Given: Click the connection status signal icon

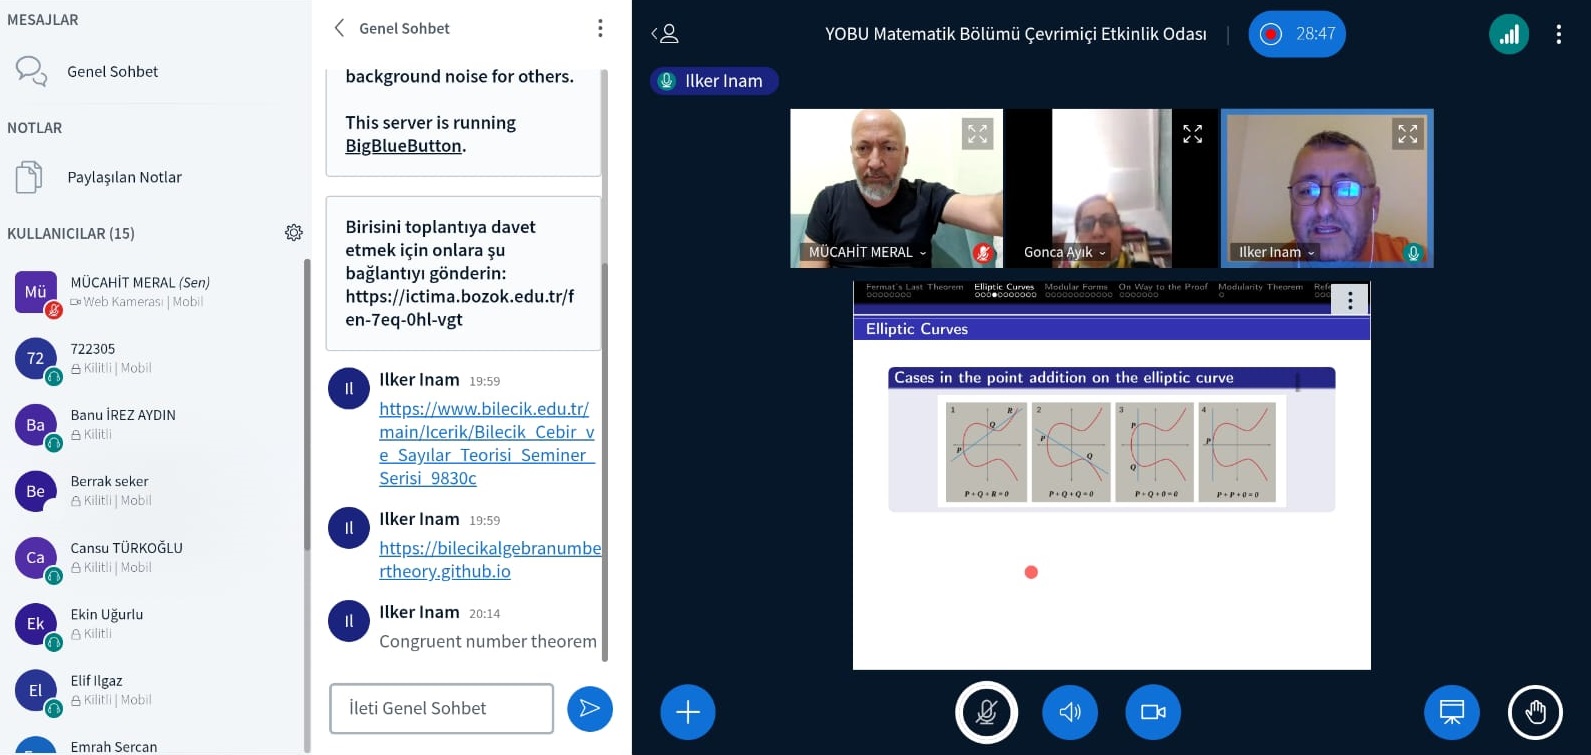Looking at the screenshot, I should (x=1508, y=35).
